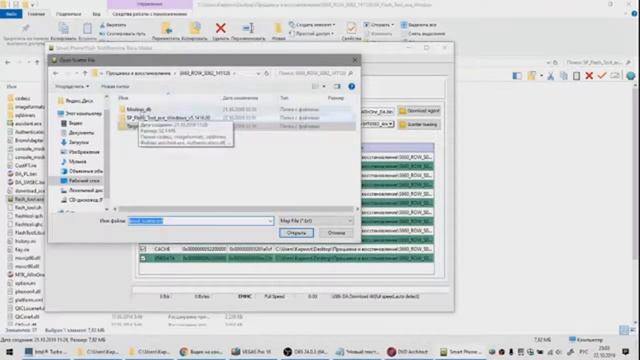Click the search box in the dialog

click(x=315, y=73)
